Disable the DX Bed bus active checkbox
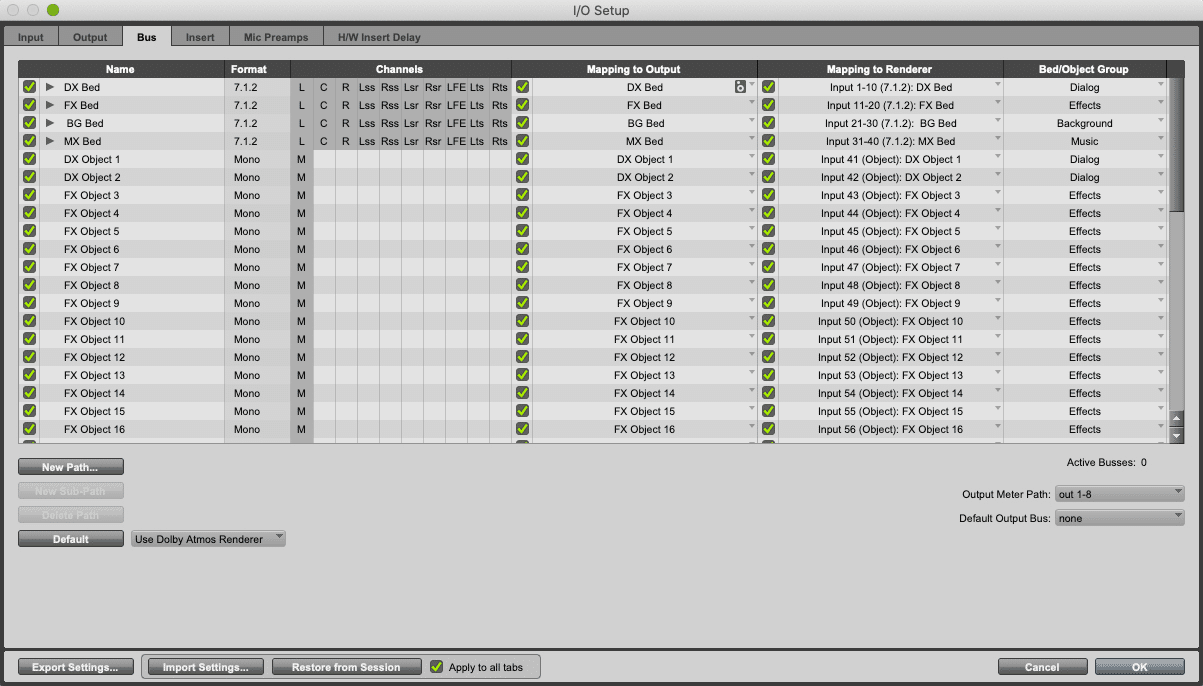The image size is (1203, 686). (x=29, y=88)
